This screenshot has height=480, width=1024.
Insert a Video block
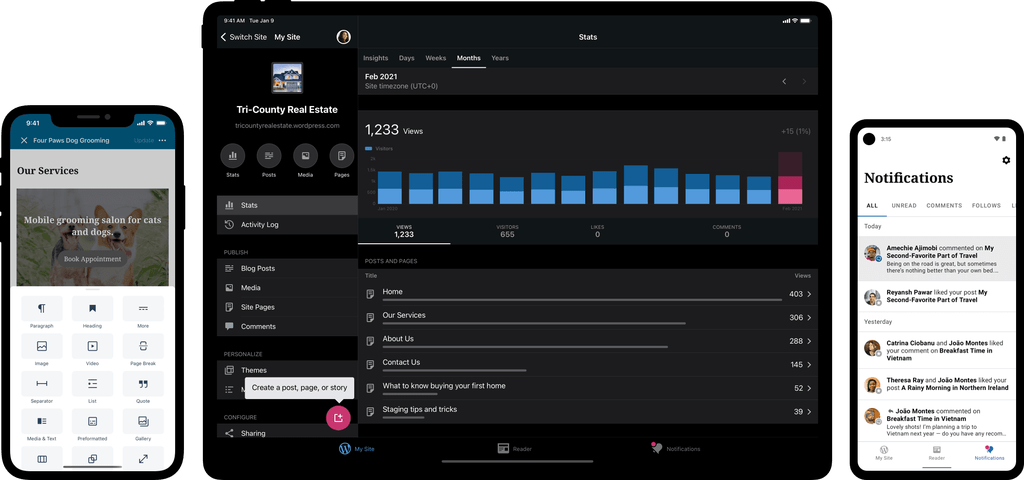92,345
